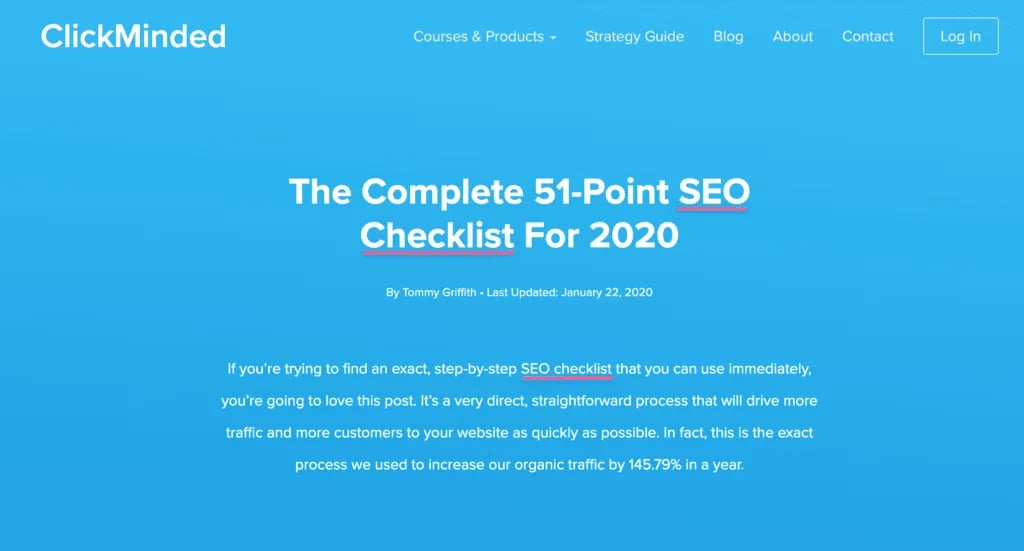The image size is (1024, 551).
Task: Click the underlined Checklist word in headline
Action: pos(437,235)
